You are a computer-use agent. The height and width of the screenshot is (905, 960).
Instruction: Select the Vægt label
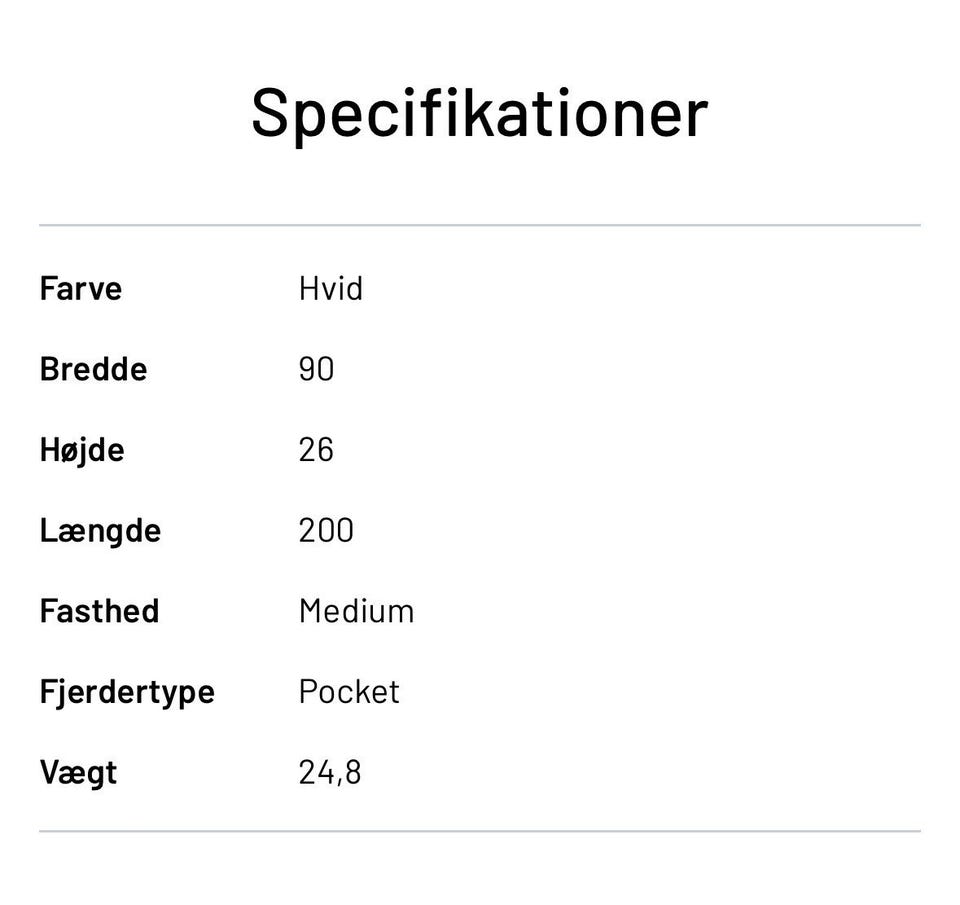point(78,773)
